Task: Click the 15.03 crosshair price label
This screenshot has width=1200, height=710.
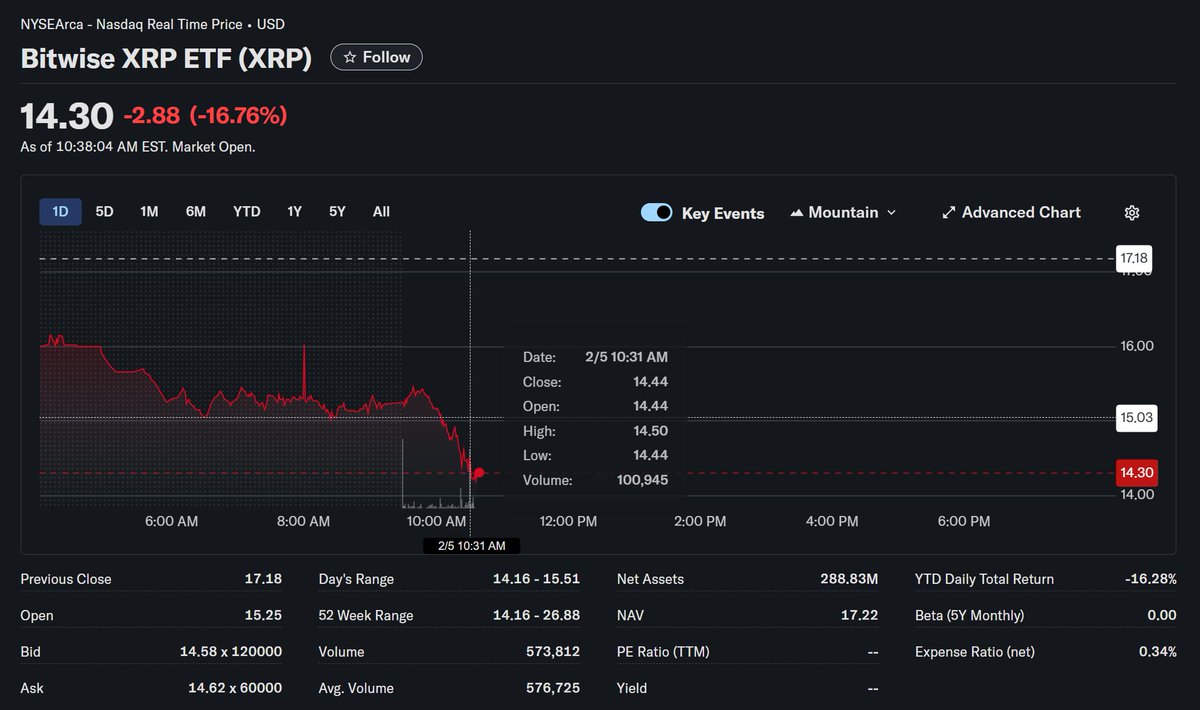Action: pos(1136,418)
